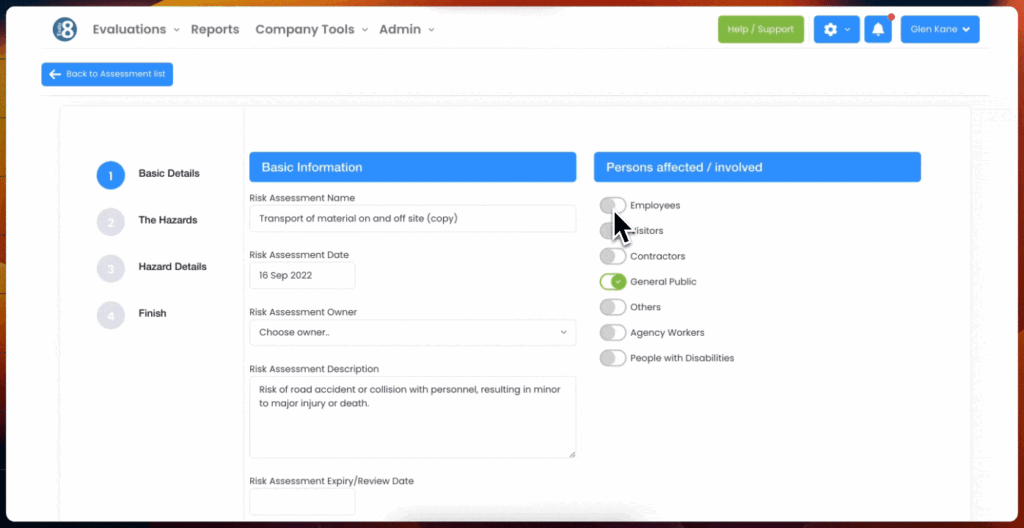The image size is (1024, 528).
Task: Click the General Public label
Action: 664,282
